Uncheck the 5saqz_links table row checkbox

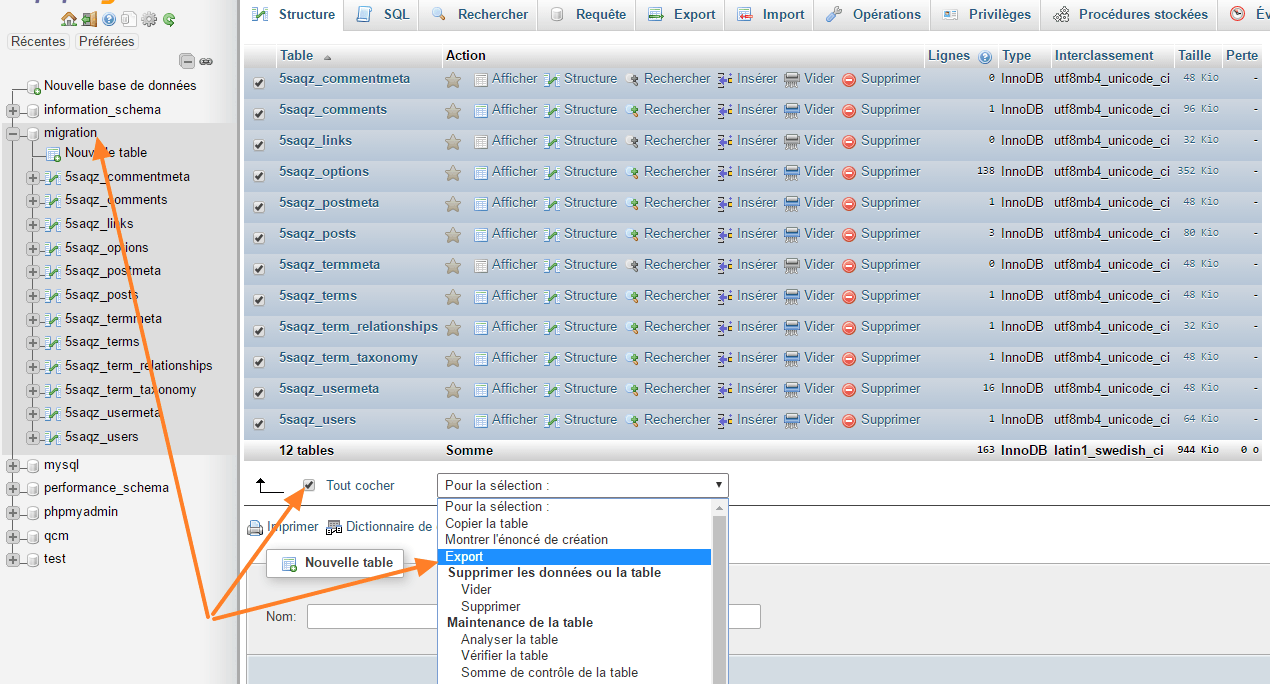tap(259, 140)
